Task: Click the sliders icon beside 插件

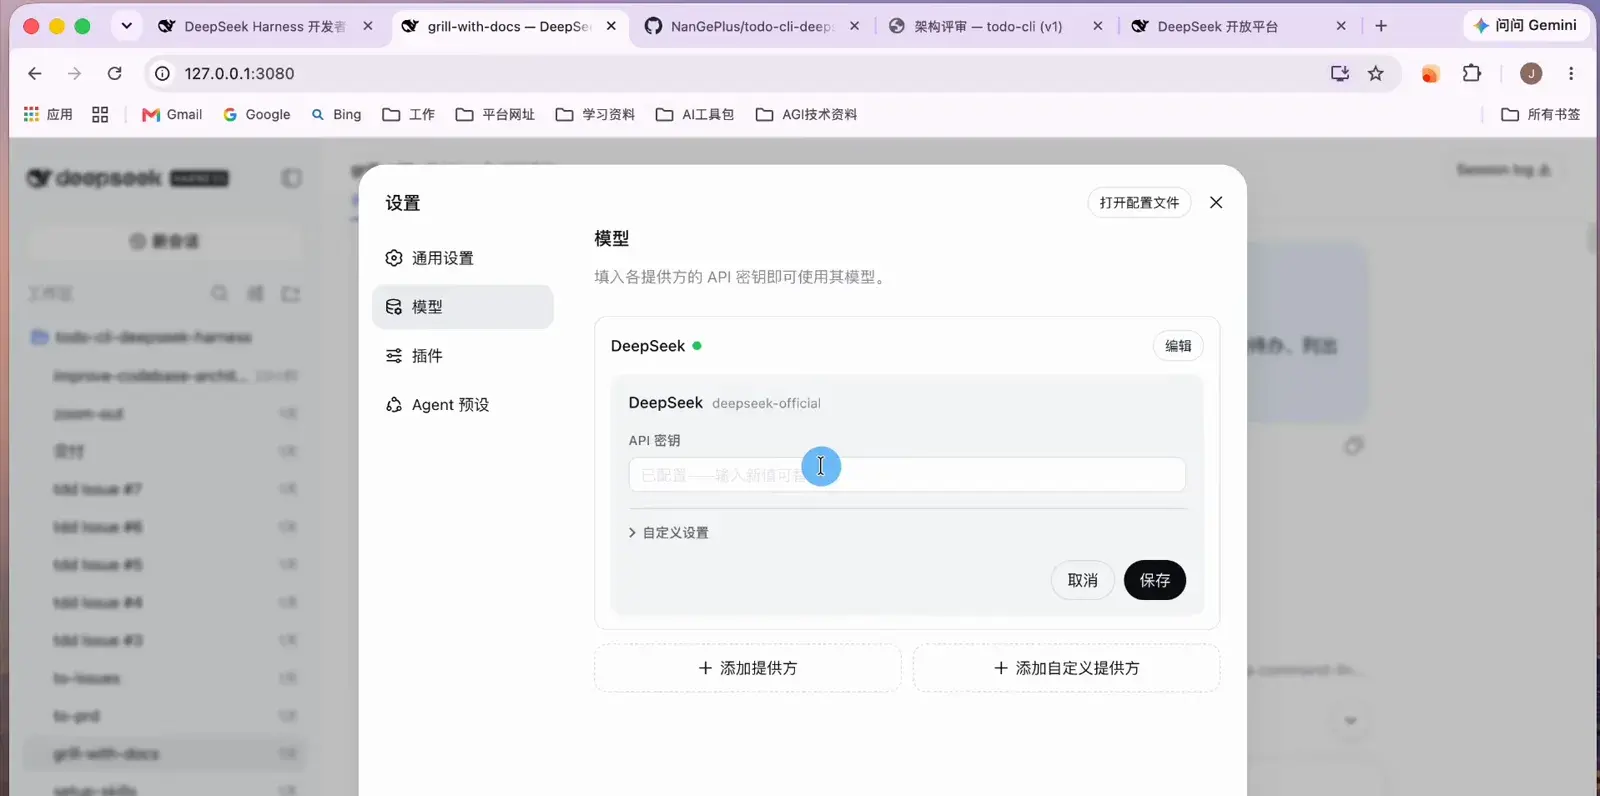Action: coord(394,356)
